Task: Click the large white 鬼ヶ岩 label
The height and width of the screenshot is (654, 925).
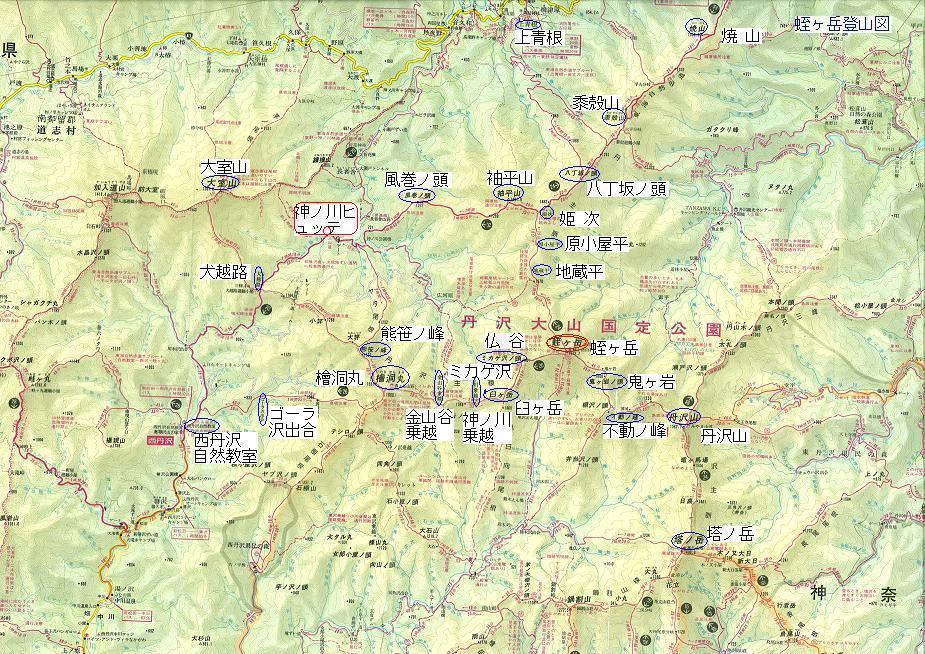Action: pyautogui.click(x=651, y=382)
